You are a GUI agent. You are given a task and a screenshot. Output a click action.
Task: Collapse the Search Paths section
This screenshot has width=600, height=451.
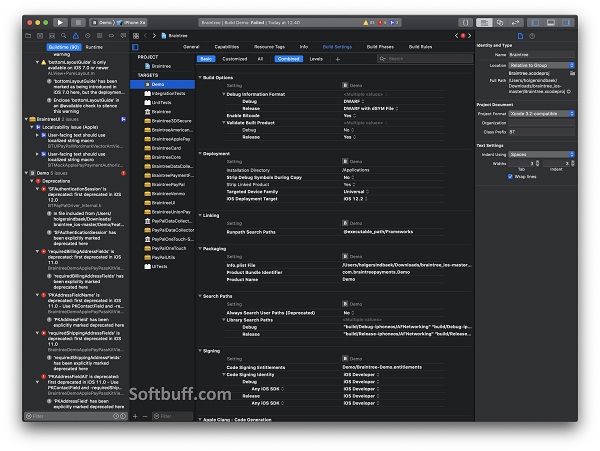pos(200,296)
